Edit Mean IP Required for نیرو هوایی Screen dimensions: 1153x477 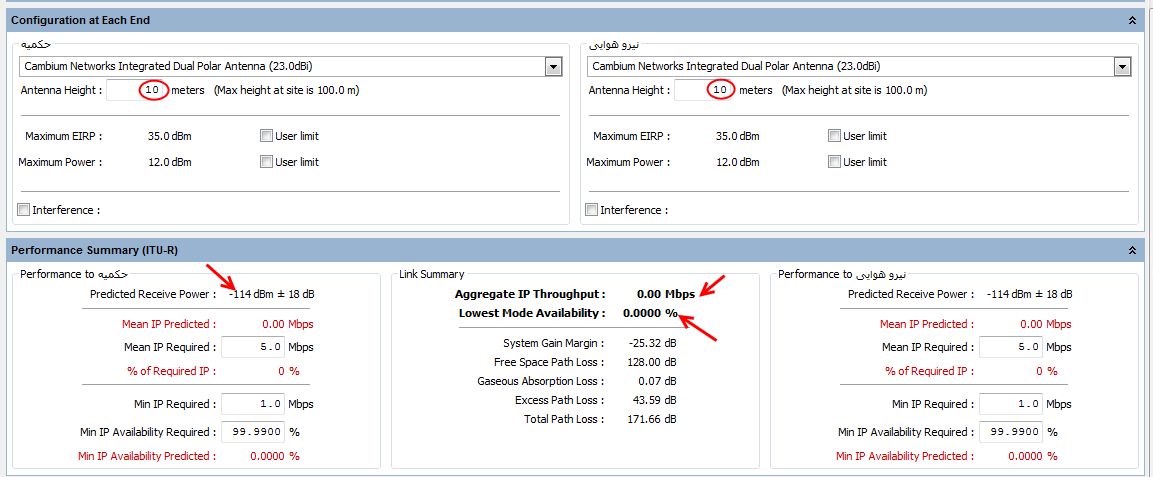coord(1011,347)
